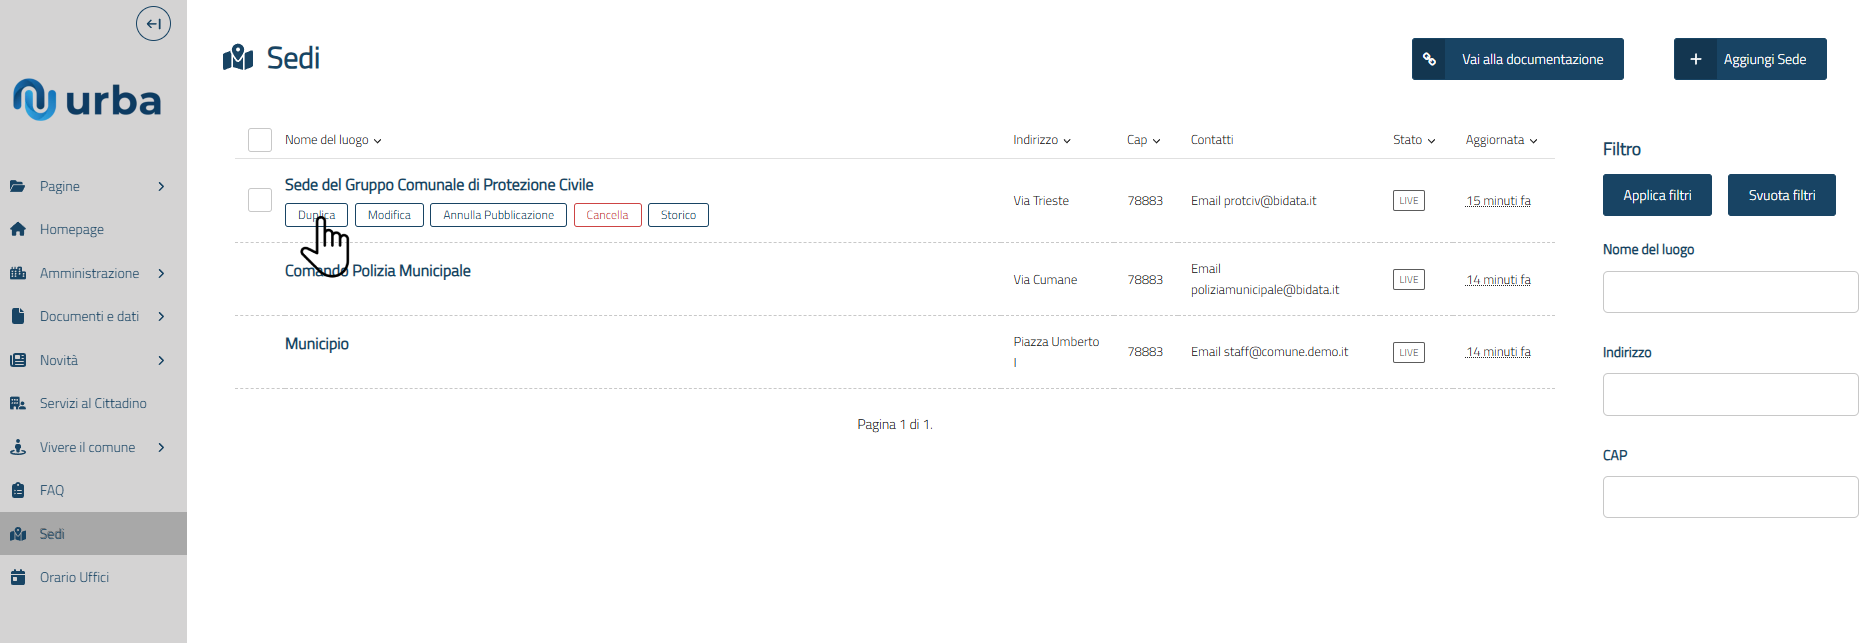1875x643 pixels.
Task: Expand the Pagine sidebar submenu
Action: tap(161, 186)
